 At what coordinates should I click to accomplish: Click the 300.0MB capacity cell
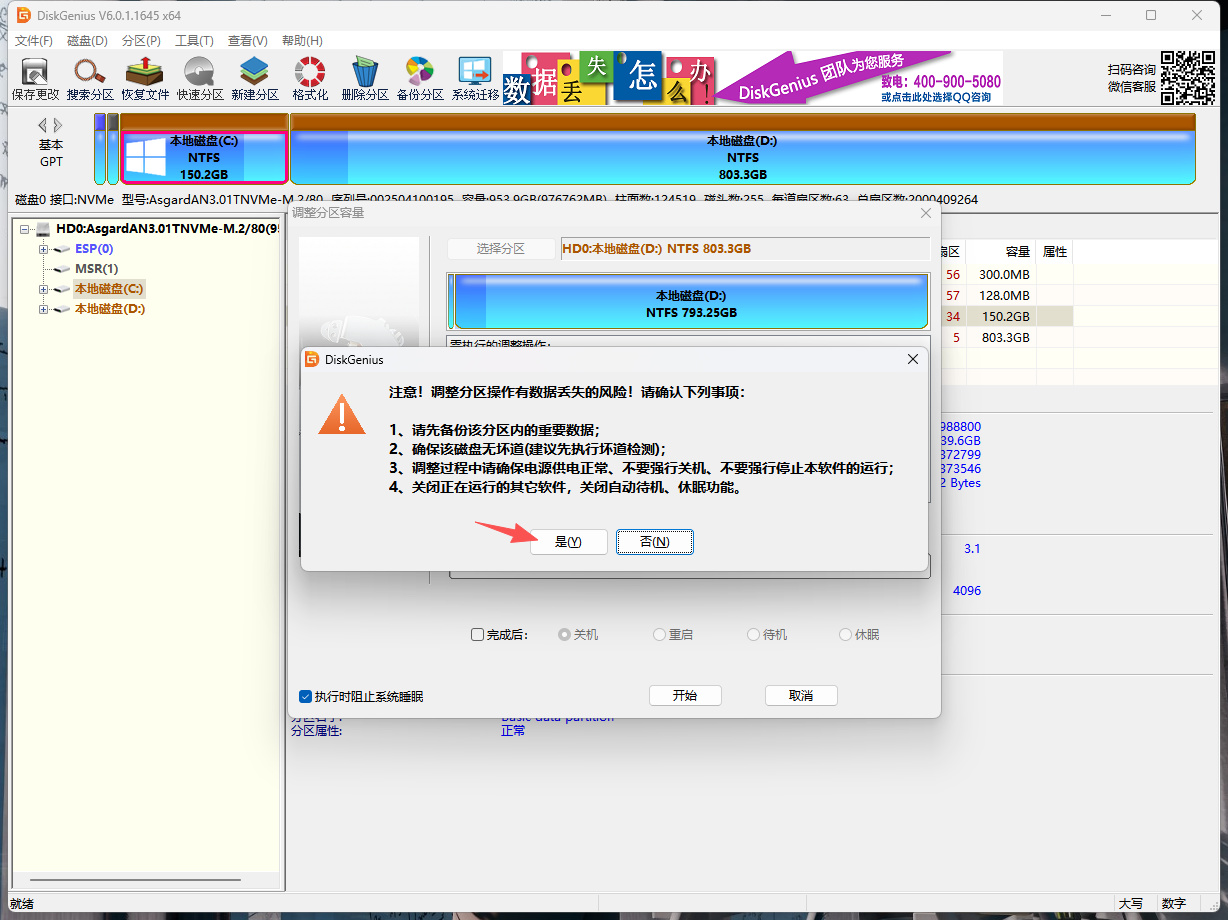1004,274
